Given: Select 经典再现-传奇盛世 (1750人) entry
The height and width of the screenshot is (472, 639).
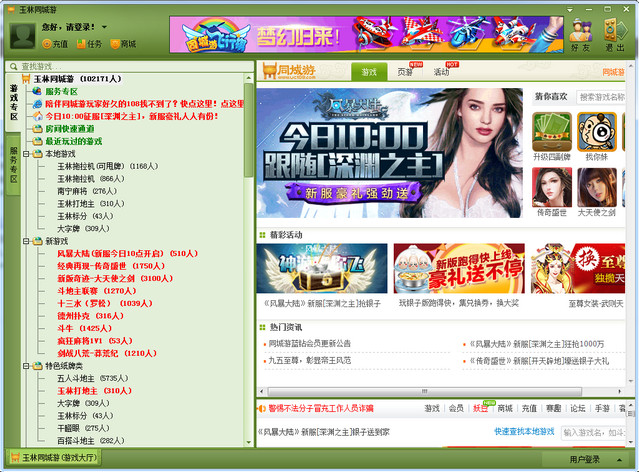Looking at the screenshot, I should [111, 266].
